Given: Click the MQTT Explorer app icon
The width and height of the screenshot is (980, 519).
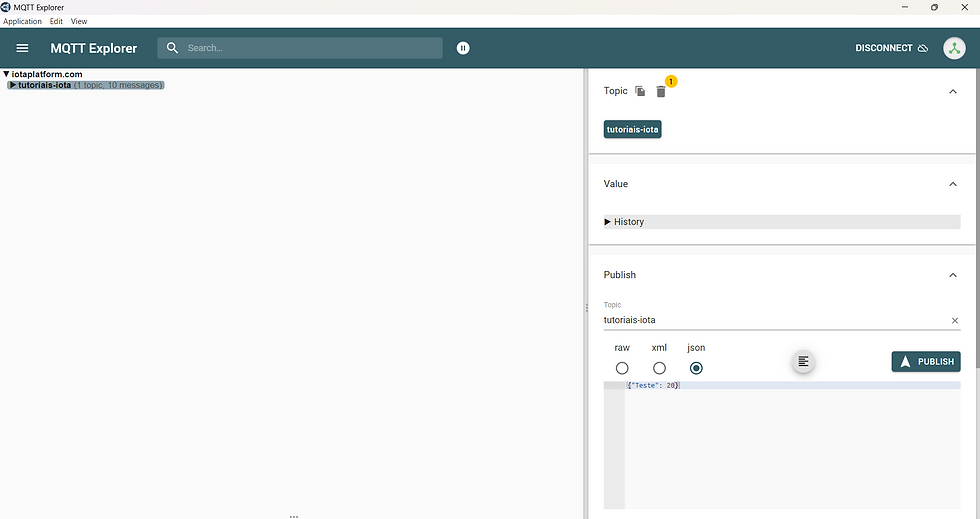Looking at the screenshot, I should tap(6, 7).
